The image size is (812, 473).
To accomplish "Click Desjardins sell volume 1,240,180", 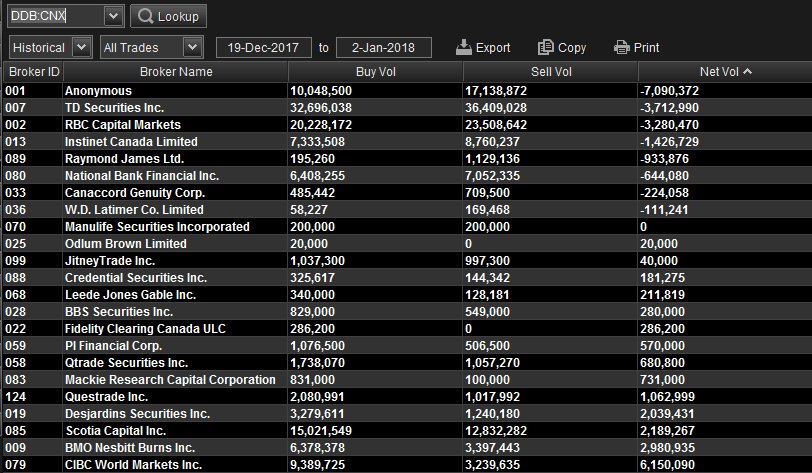I will point(492,413).
